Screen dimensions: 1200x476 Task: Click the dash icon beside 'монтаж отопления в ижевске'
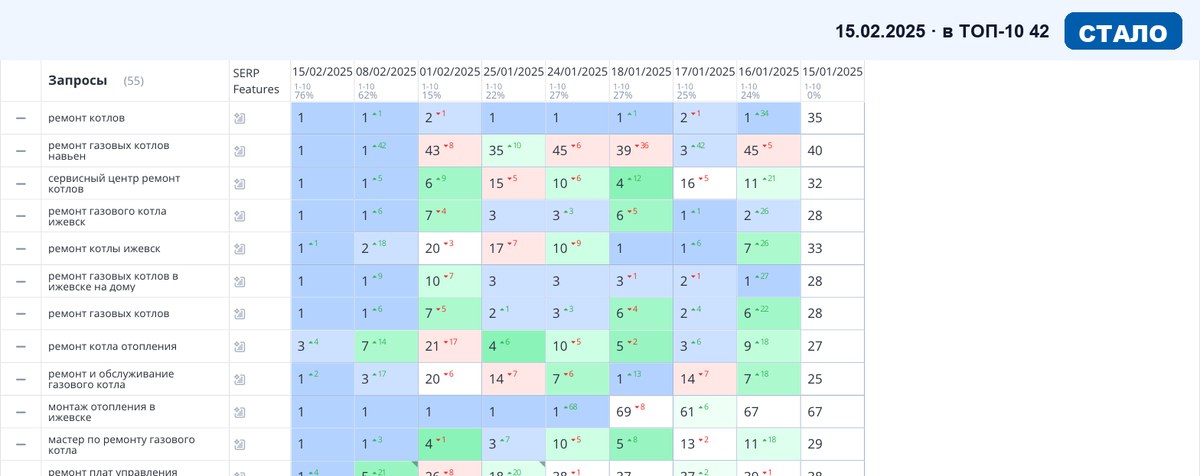pyautogui.click(x=20, y=412)
